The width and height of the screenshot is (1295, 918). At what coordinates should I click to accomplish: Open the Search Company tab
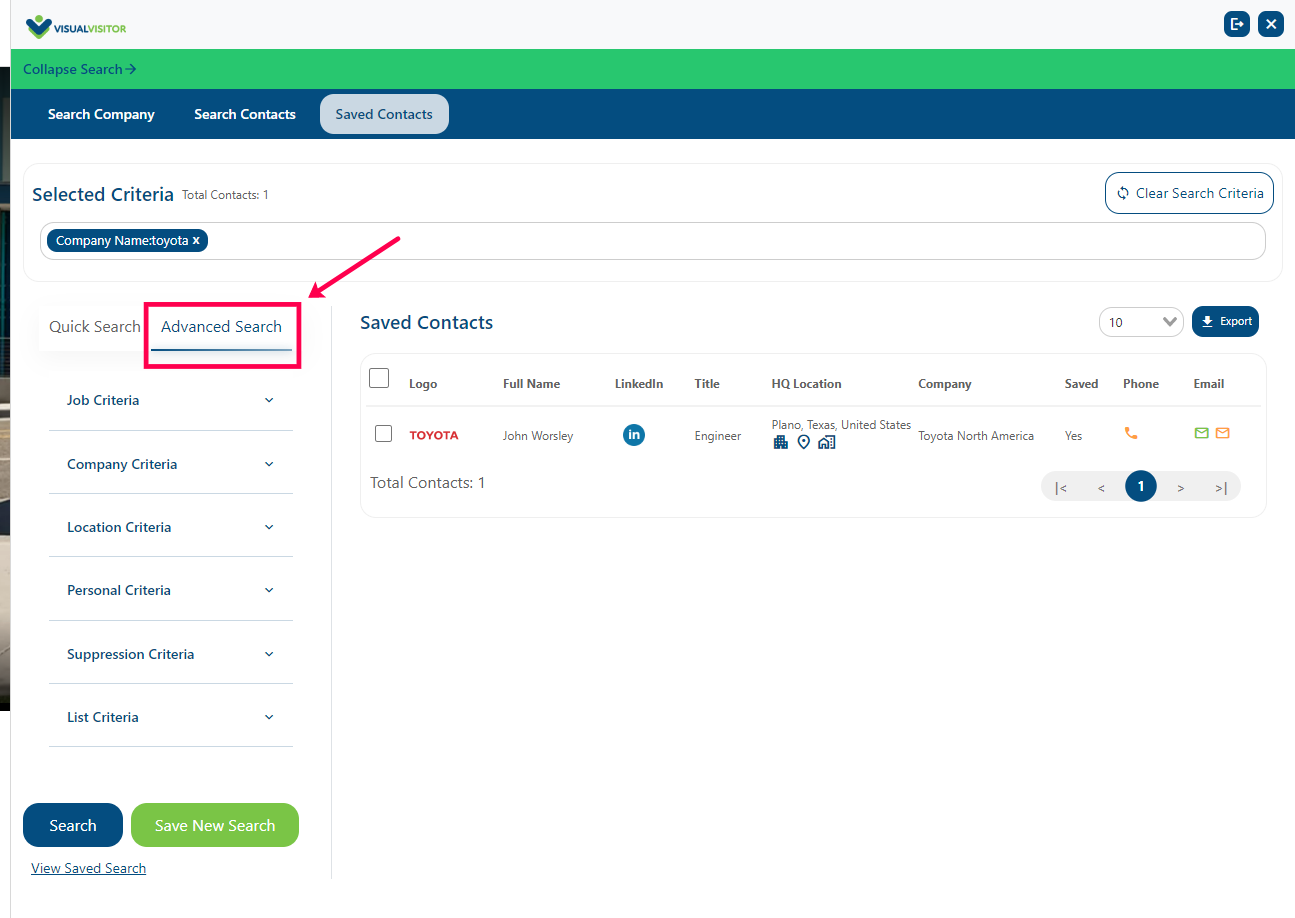(x=101, y=114)
